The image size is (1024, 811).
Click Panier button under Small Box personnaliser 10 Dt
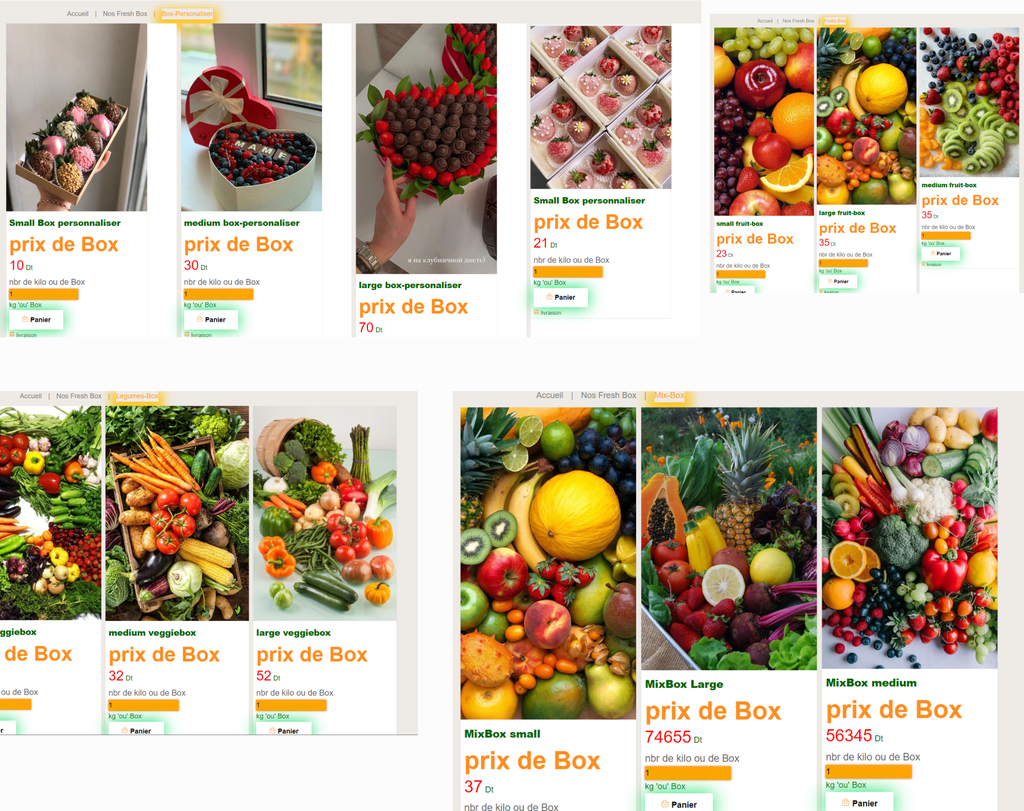36,319
